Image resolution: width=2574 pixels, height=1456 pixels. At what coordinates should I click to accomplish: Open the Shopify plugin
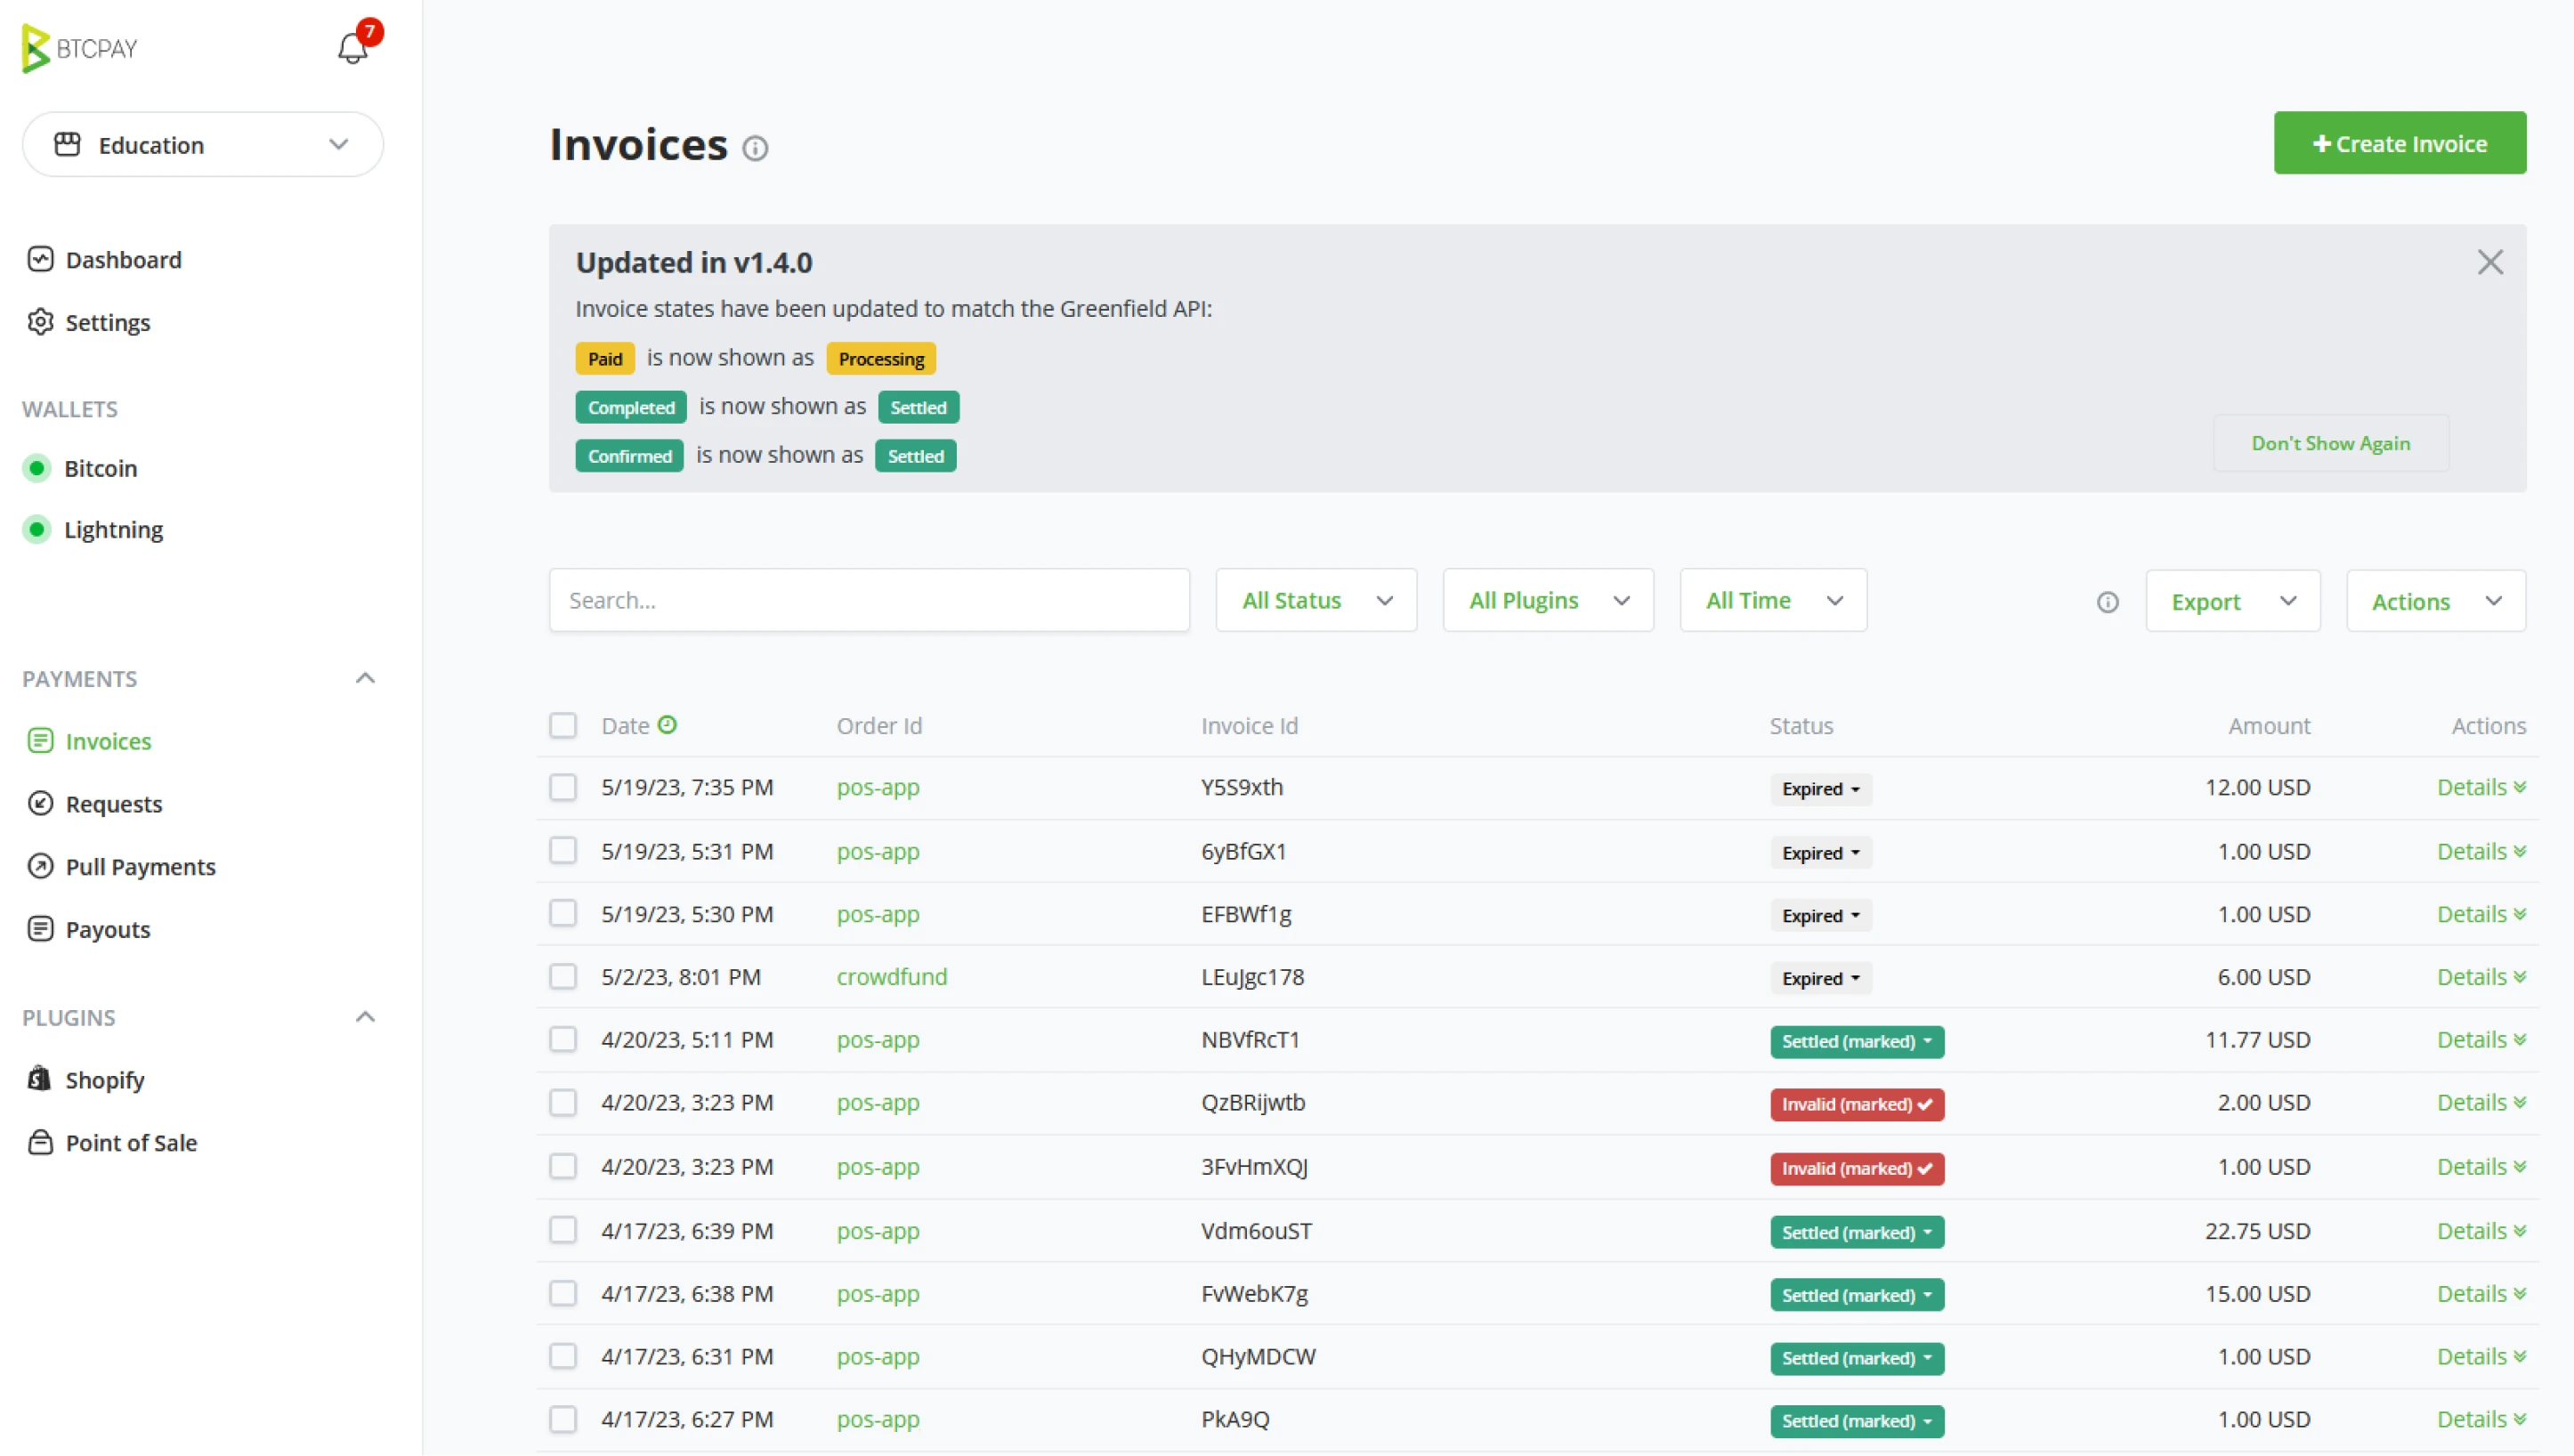click(x=104, y=1080)
